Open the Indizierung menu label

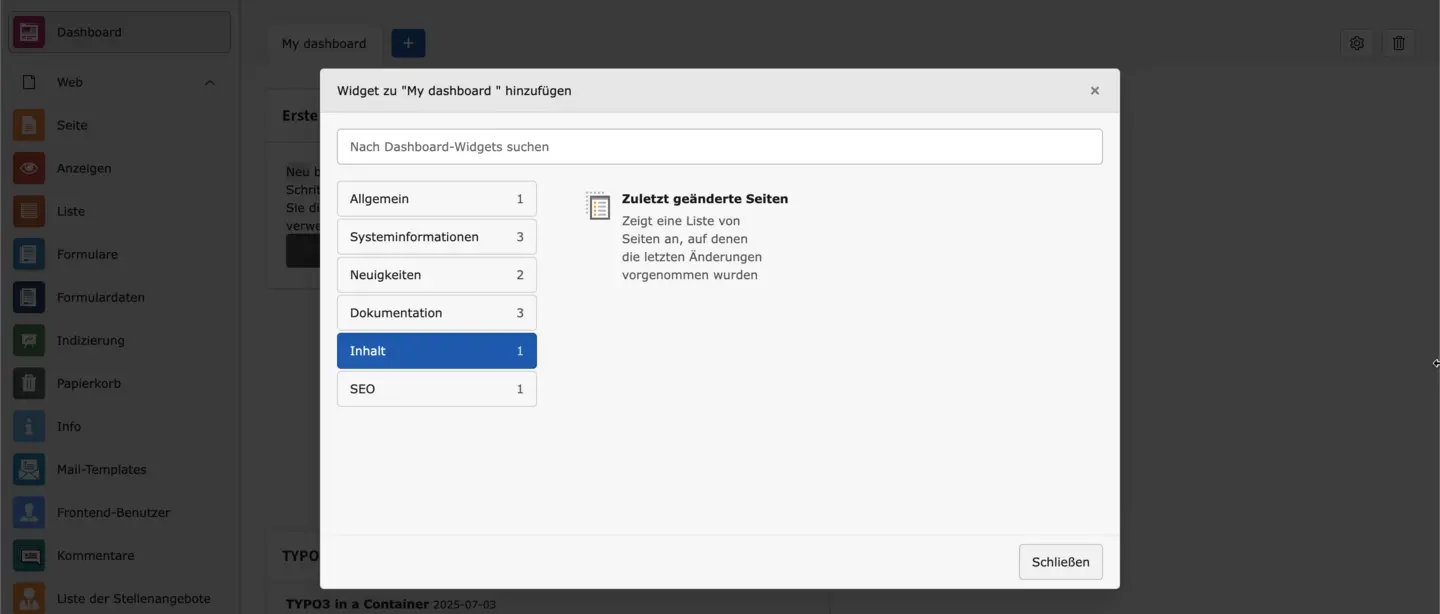tap(91, 340)
